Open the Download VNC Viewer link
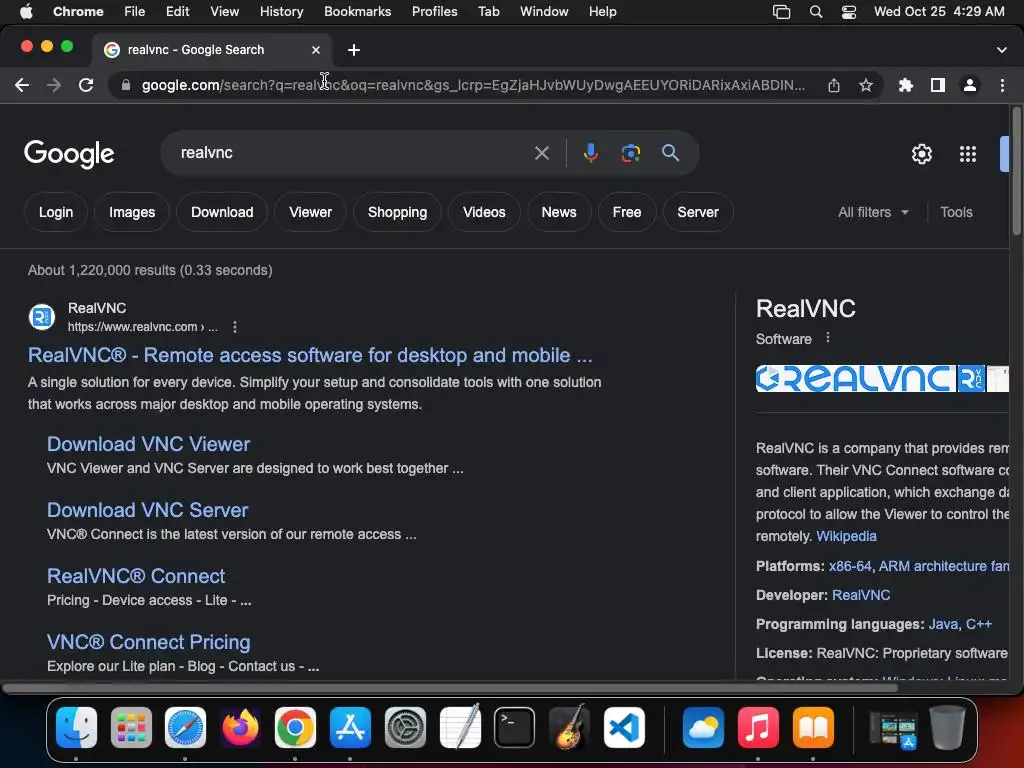This screenshot has height=768, width=1024. coord(148,444)
